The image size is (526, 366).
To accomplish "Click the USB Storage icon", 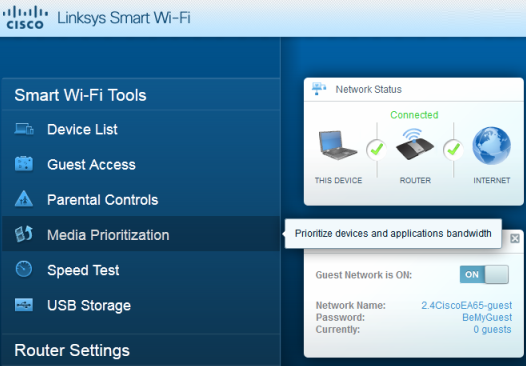I will [x=24, y=305].
